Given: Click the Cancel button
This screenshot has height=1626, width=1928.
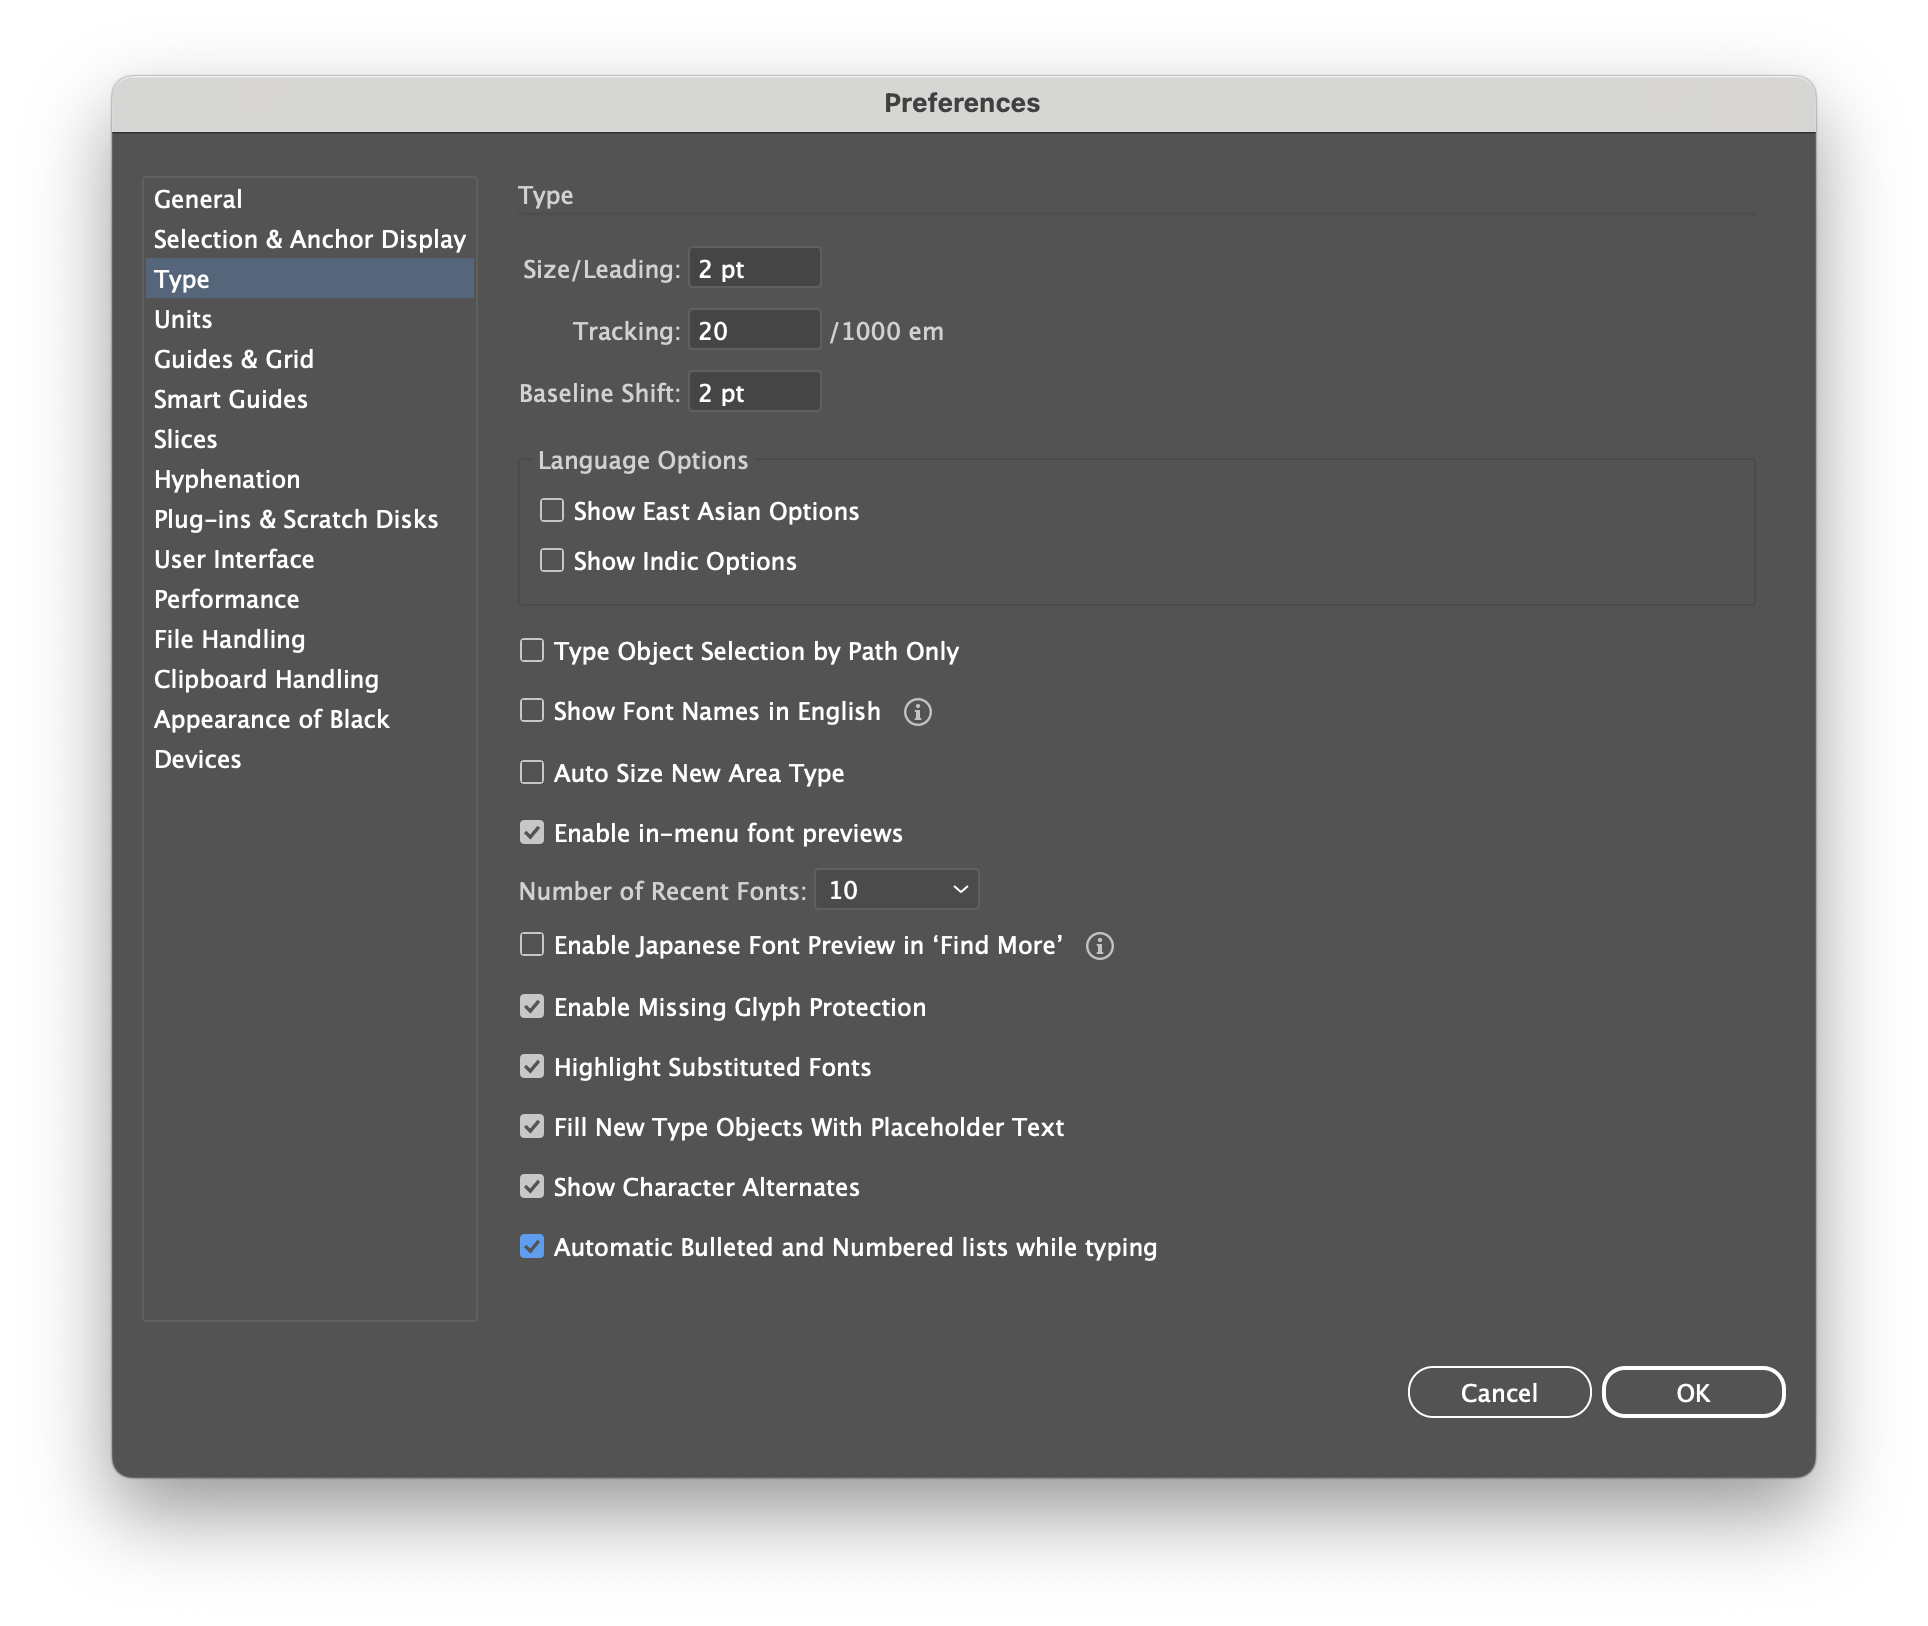Looking at the screenshot, I should [x=1498, y=1392].
